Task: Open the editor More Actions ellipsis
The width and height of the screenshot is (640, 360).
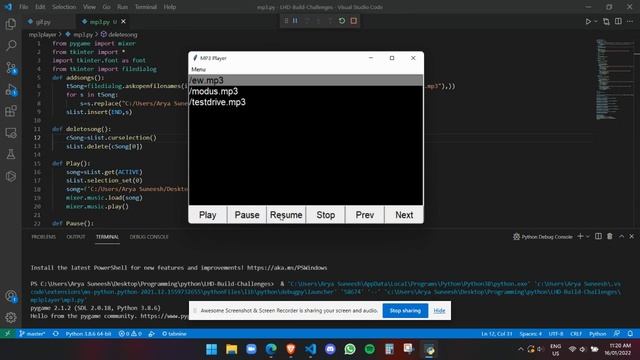Action: [630, 21]
